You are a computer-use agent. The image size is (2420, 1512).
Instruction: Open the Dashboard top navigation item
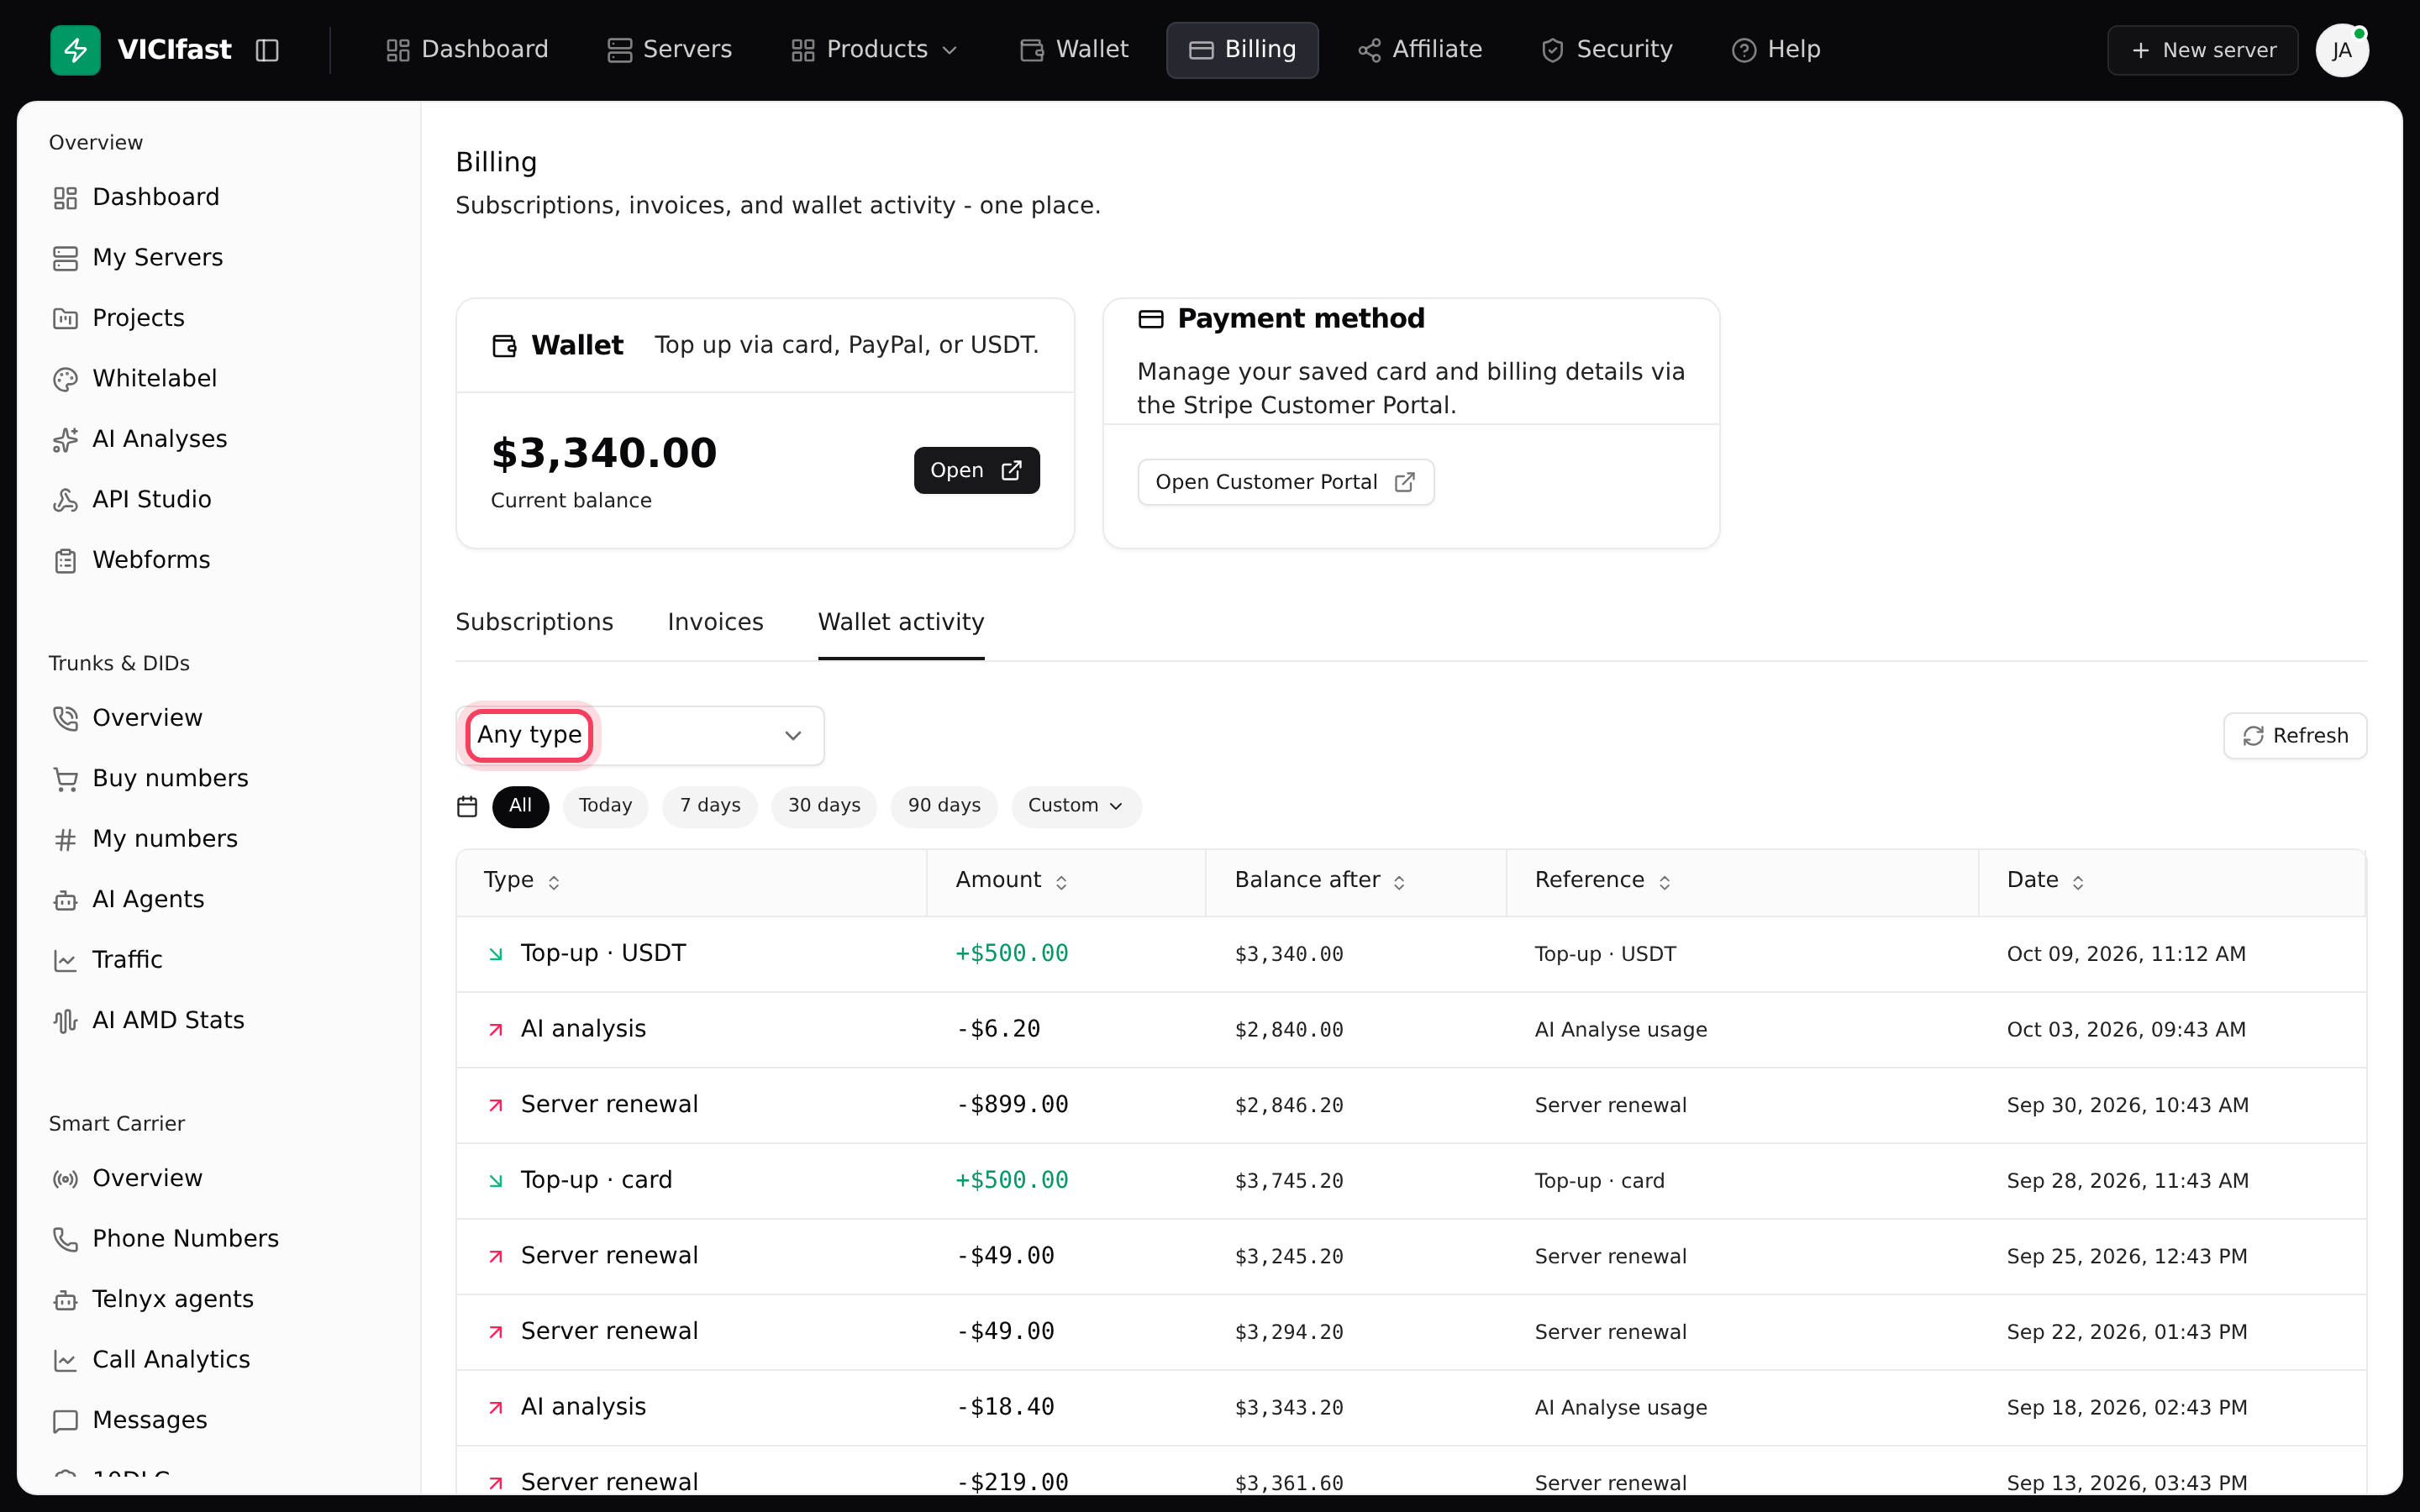coord(467,50)
